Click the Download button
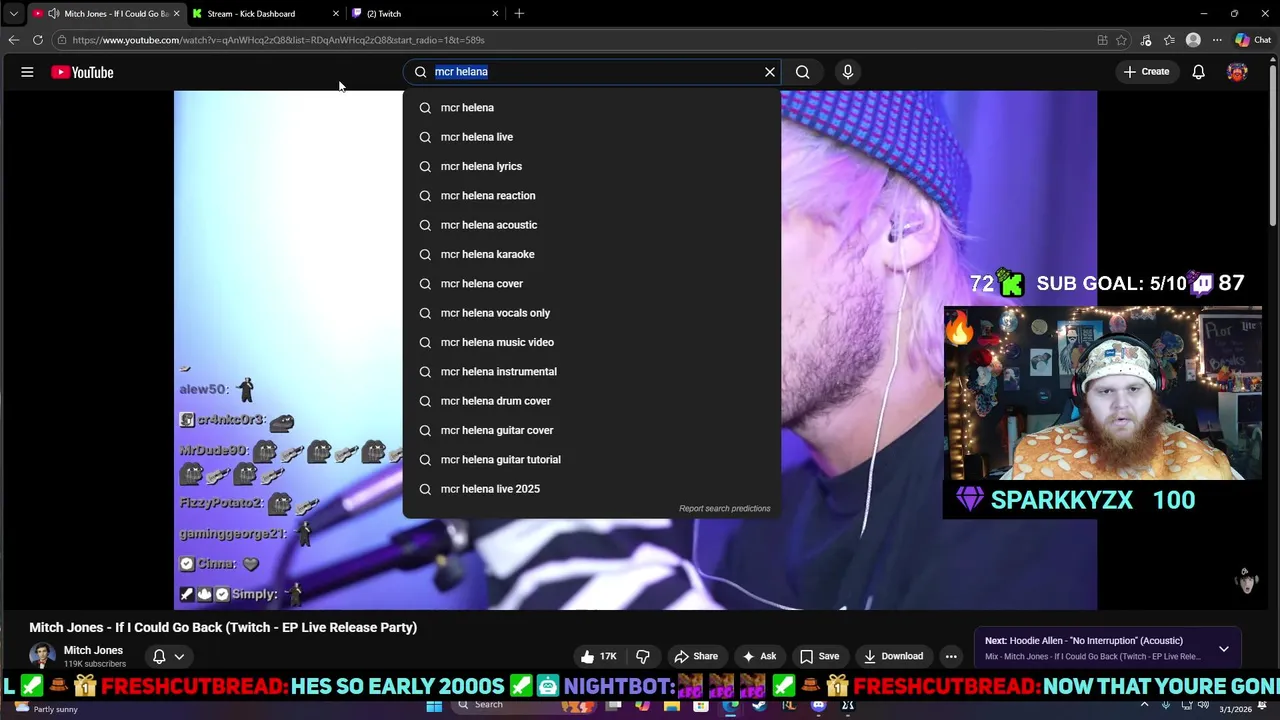 [x=893, y=656]
